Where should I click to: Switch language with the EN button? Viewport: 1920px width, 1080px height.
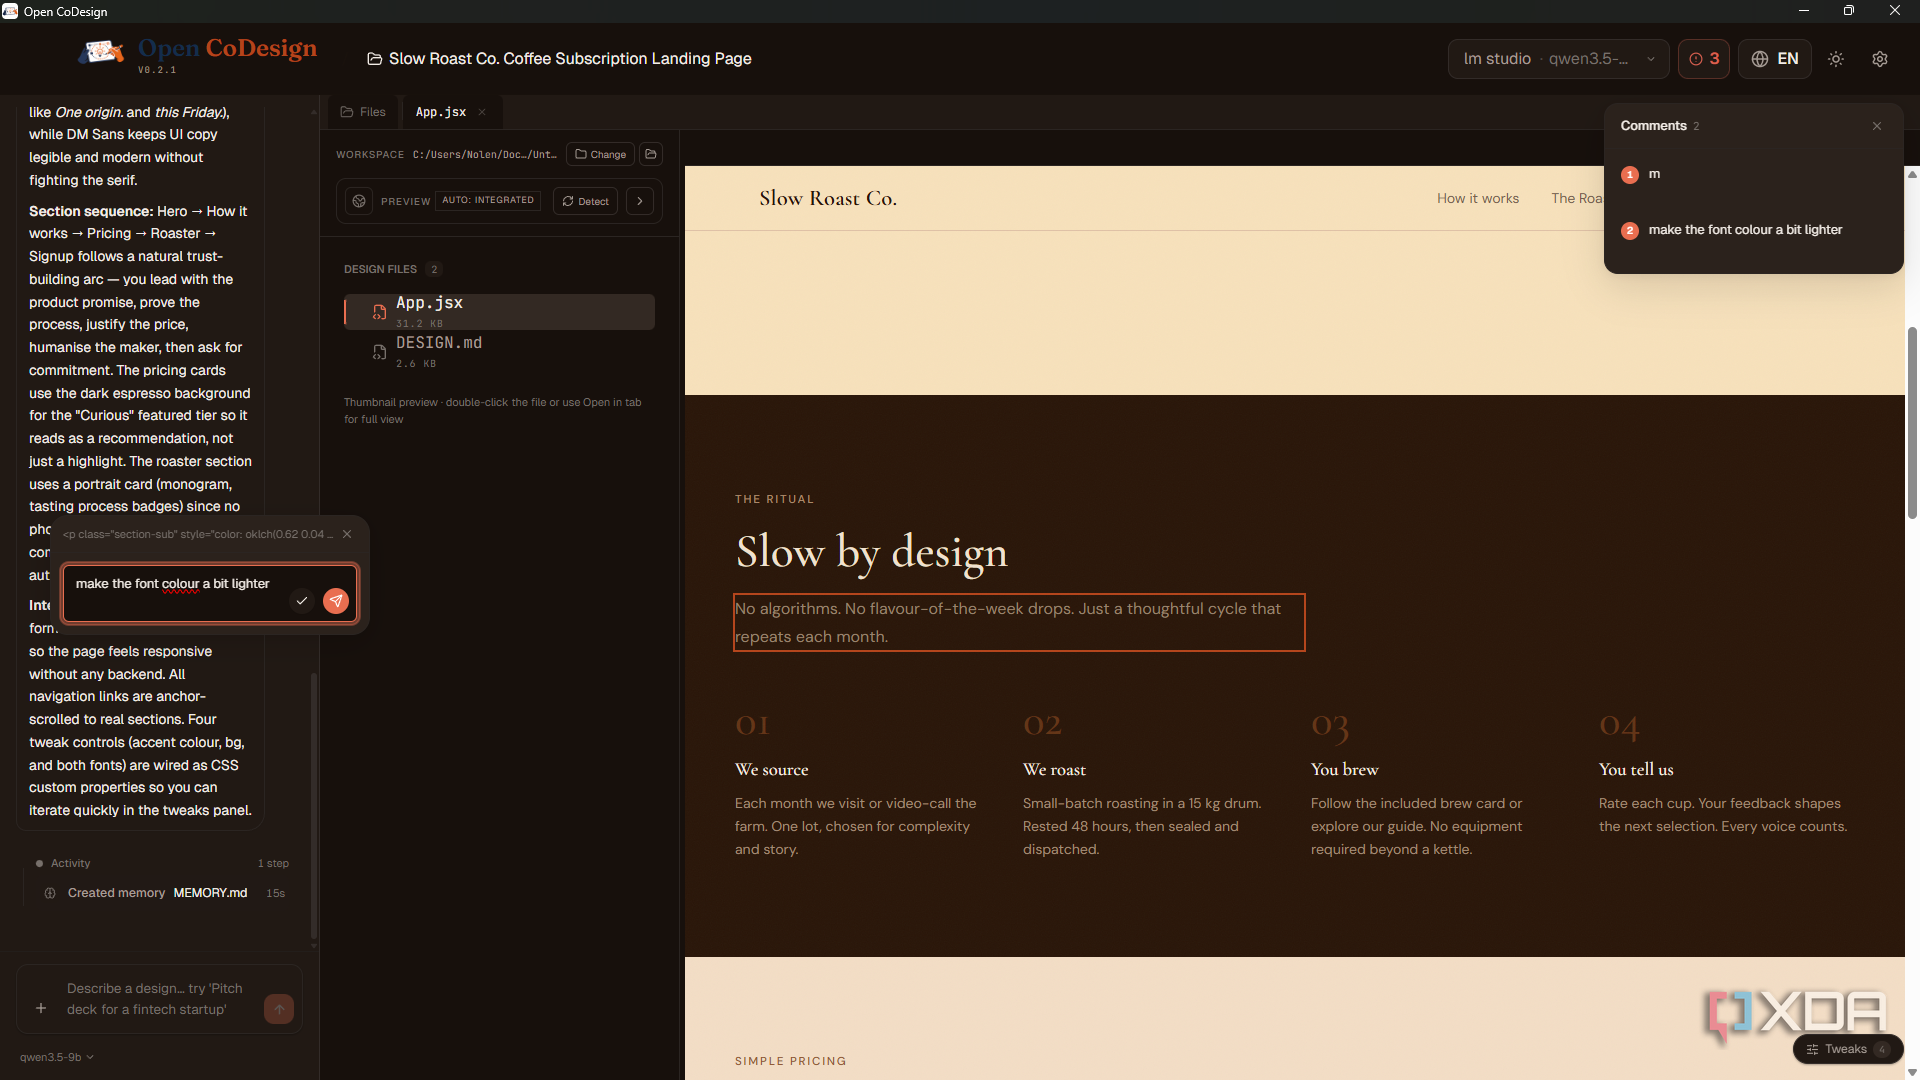(1775, 59)
